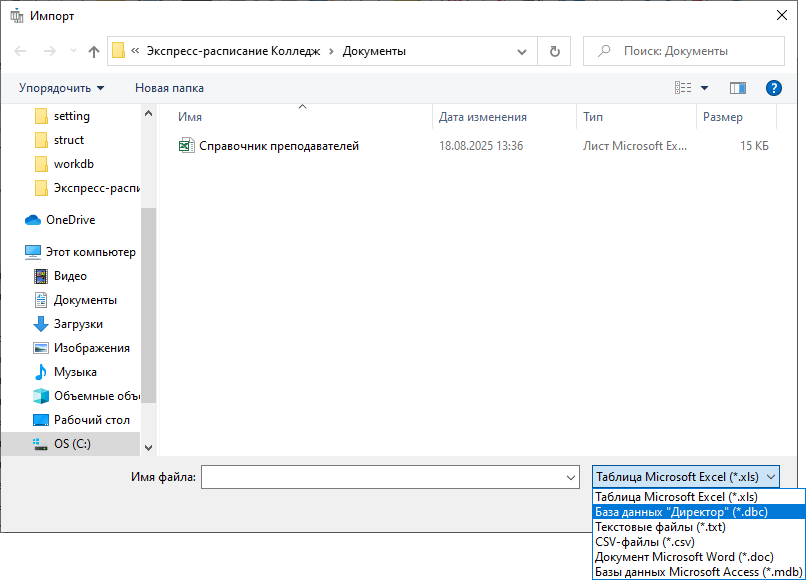The height and width of the screenshot is (580, 806).
Task: Select OS (C:) drive in sidebar
Action: tap(72, 443)
